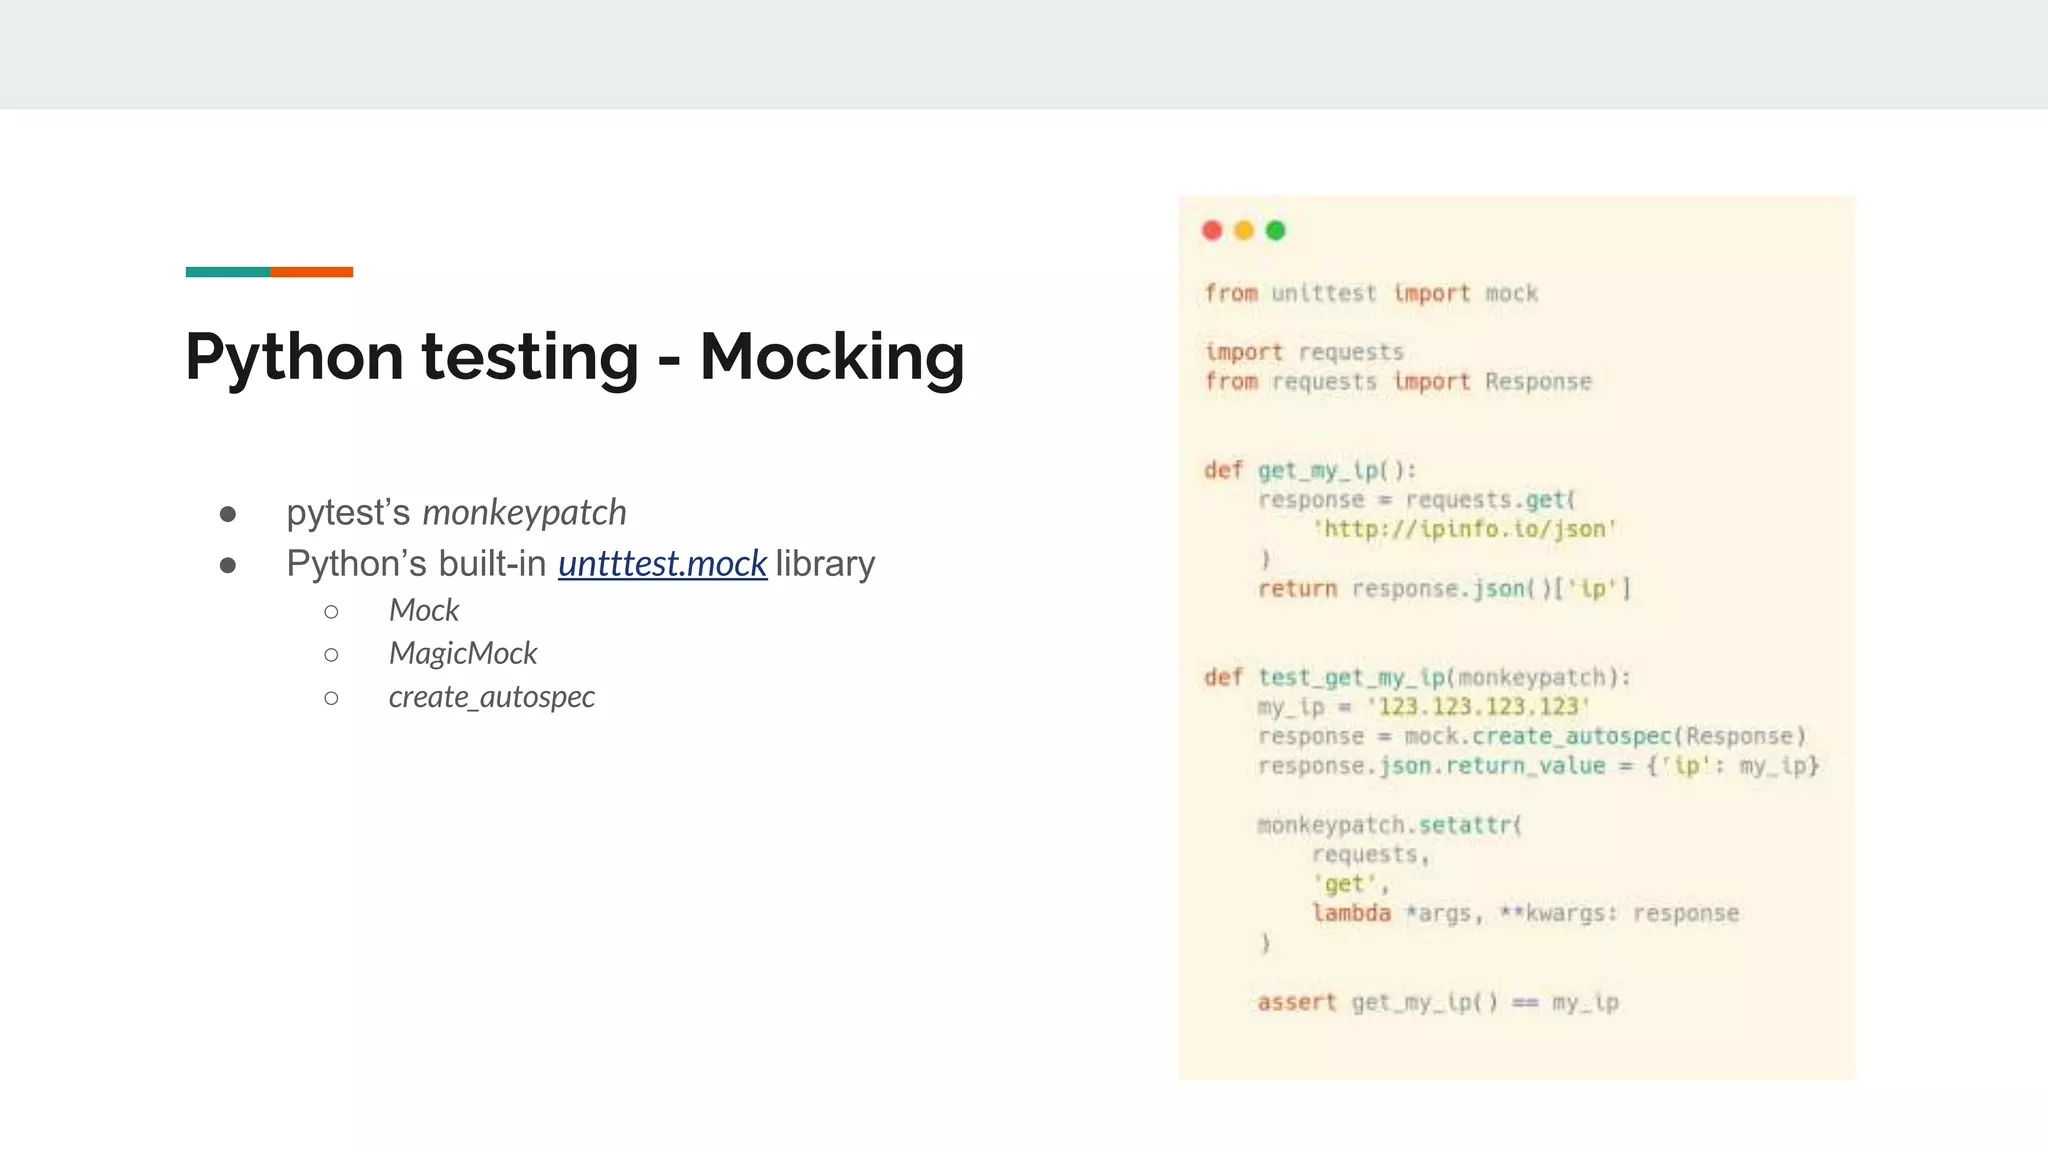Click the 'def get_my_ip():' code line

point(1310,470)
